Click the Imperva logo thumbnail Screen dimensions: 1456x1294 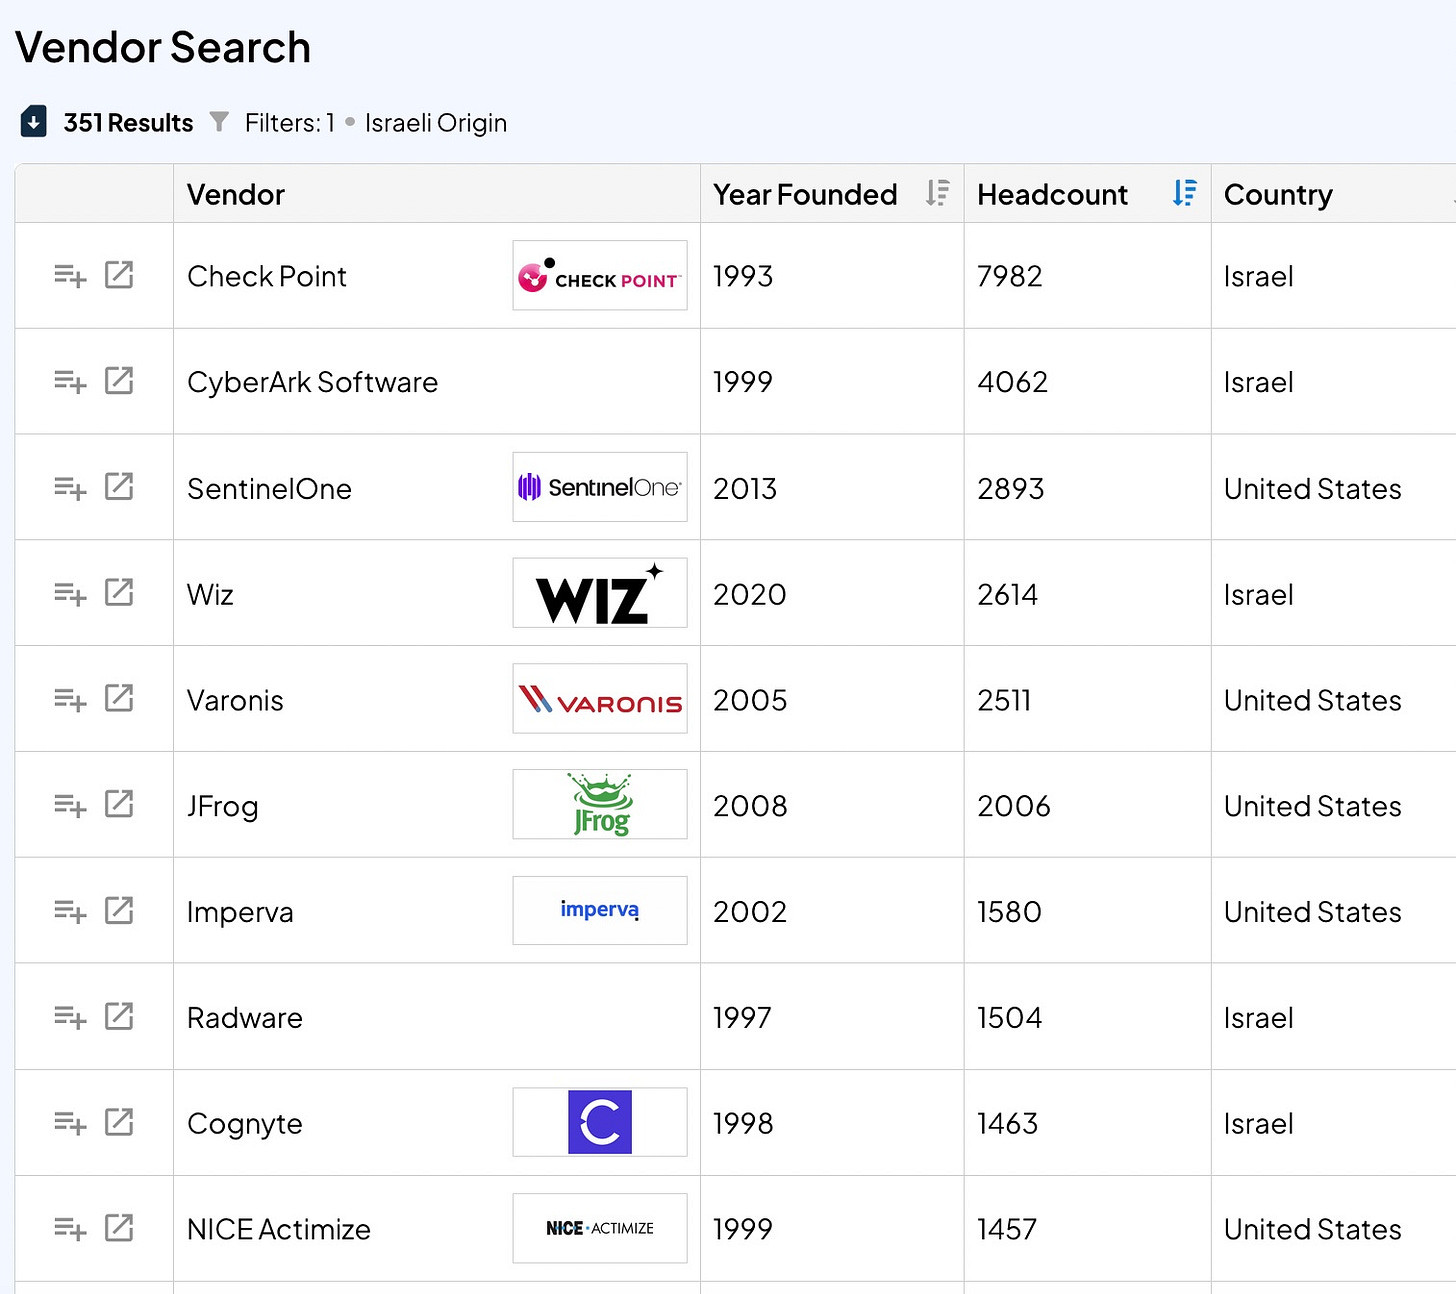pyautogui.click(x=600, y=910)
